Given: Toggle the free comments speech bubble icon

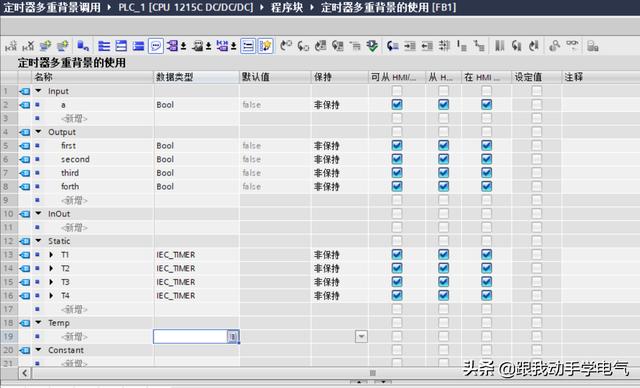Looking at the screenshot, I should coord(156,46).
